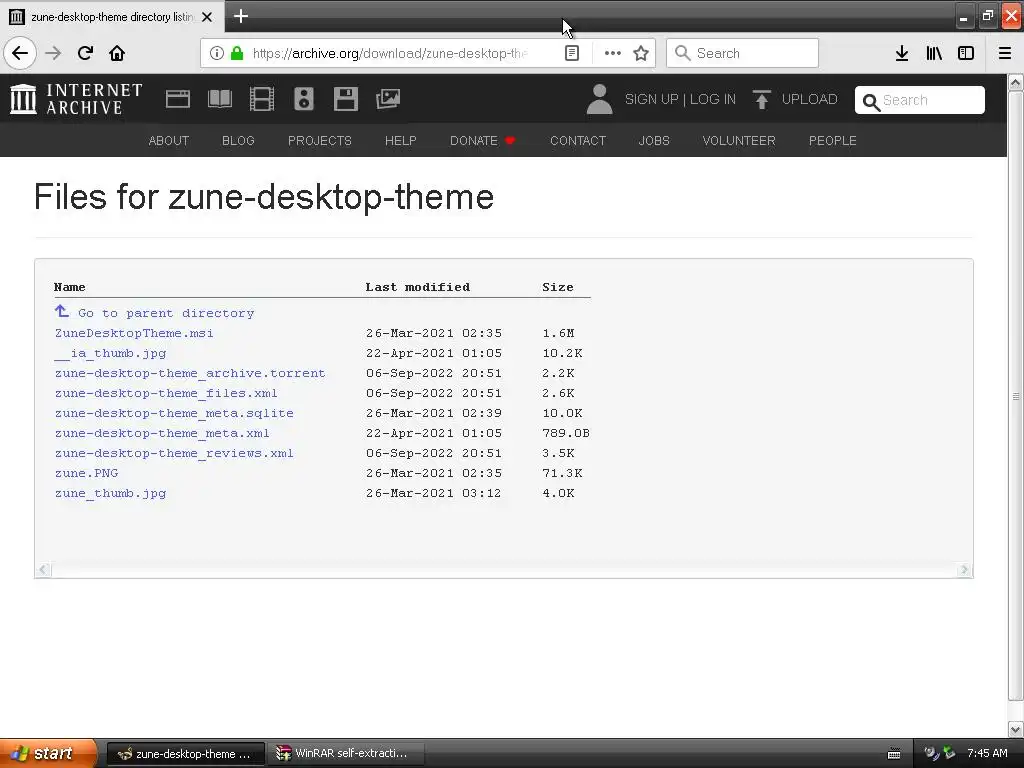The height and width of the screenshot is (768, 1024).
Task: Open the Audio speaker icon
Action: pyautogui.click(x=304, y=99)
